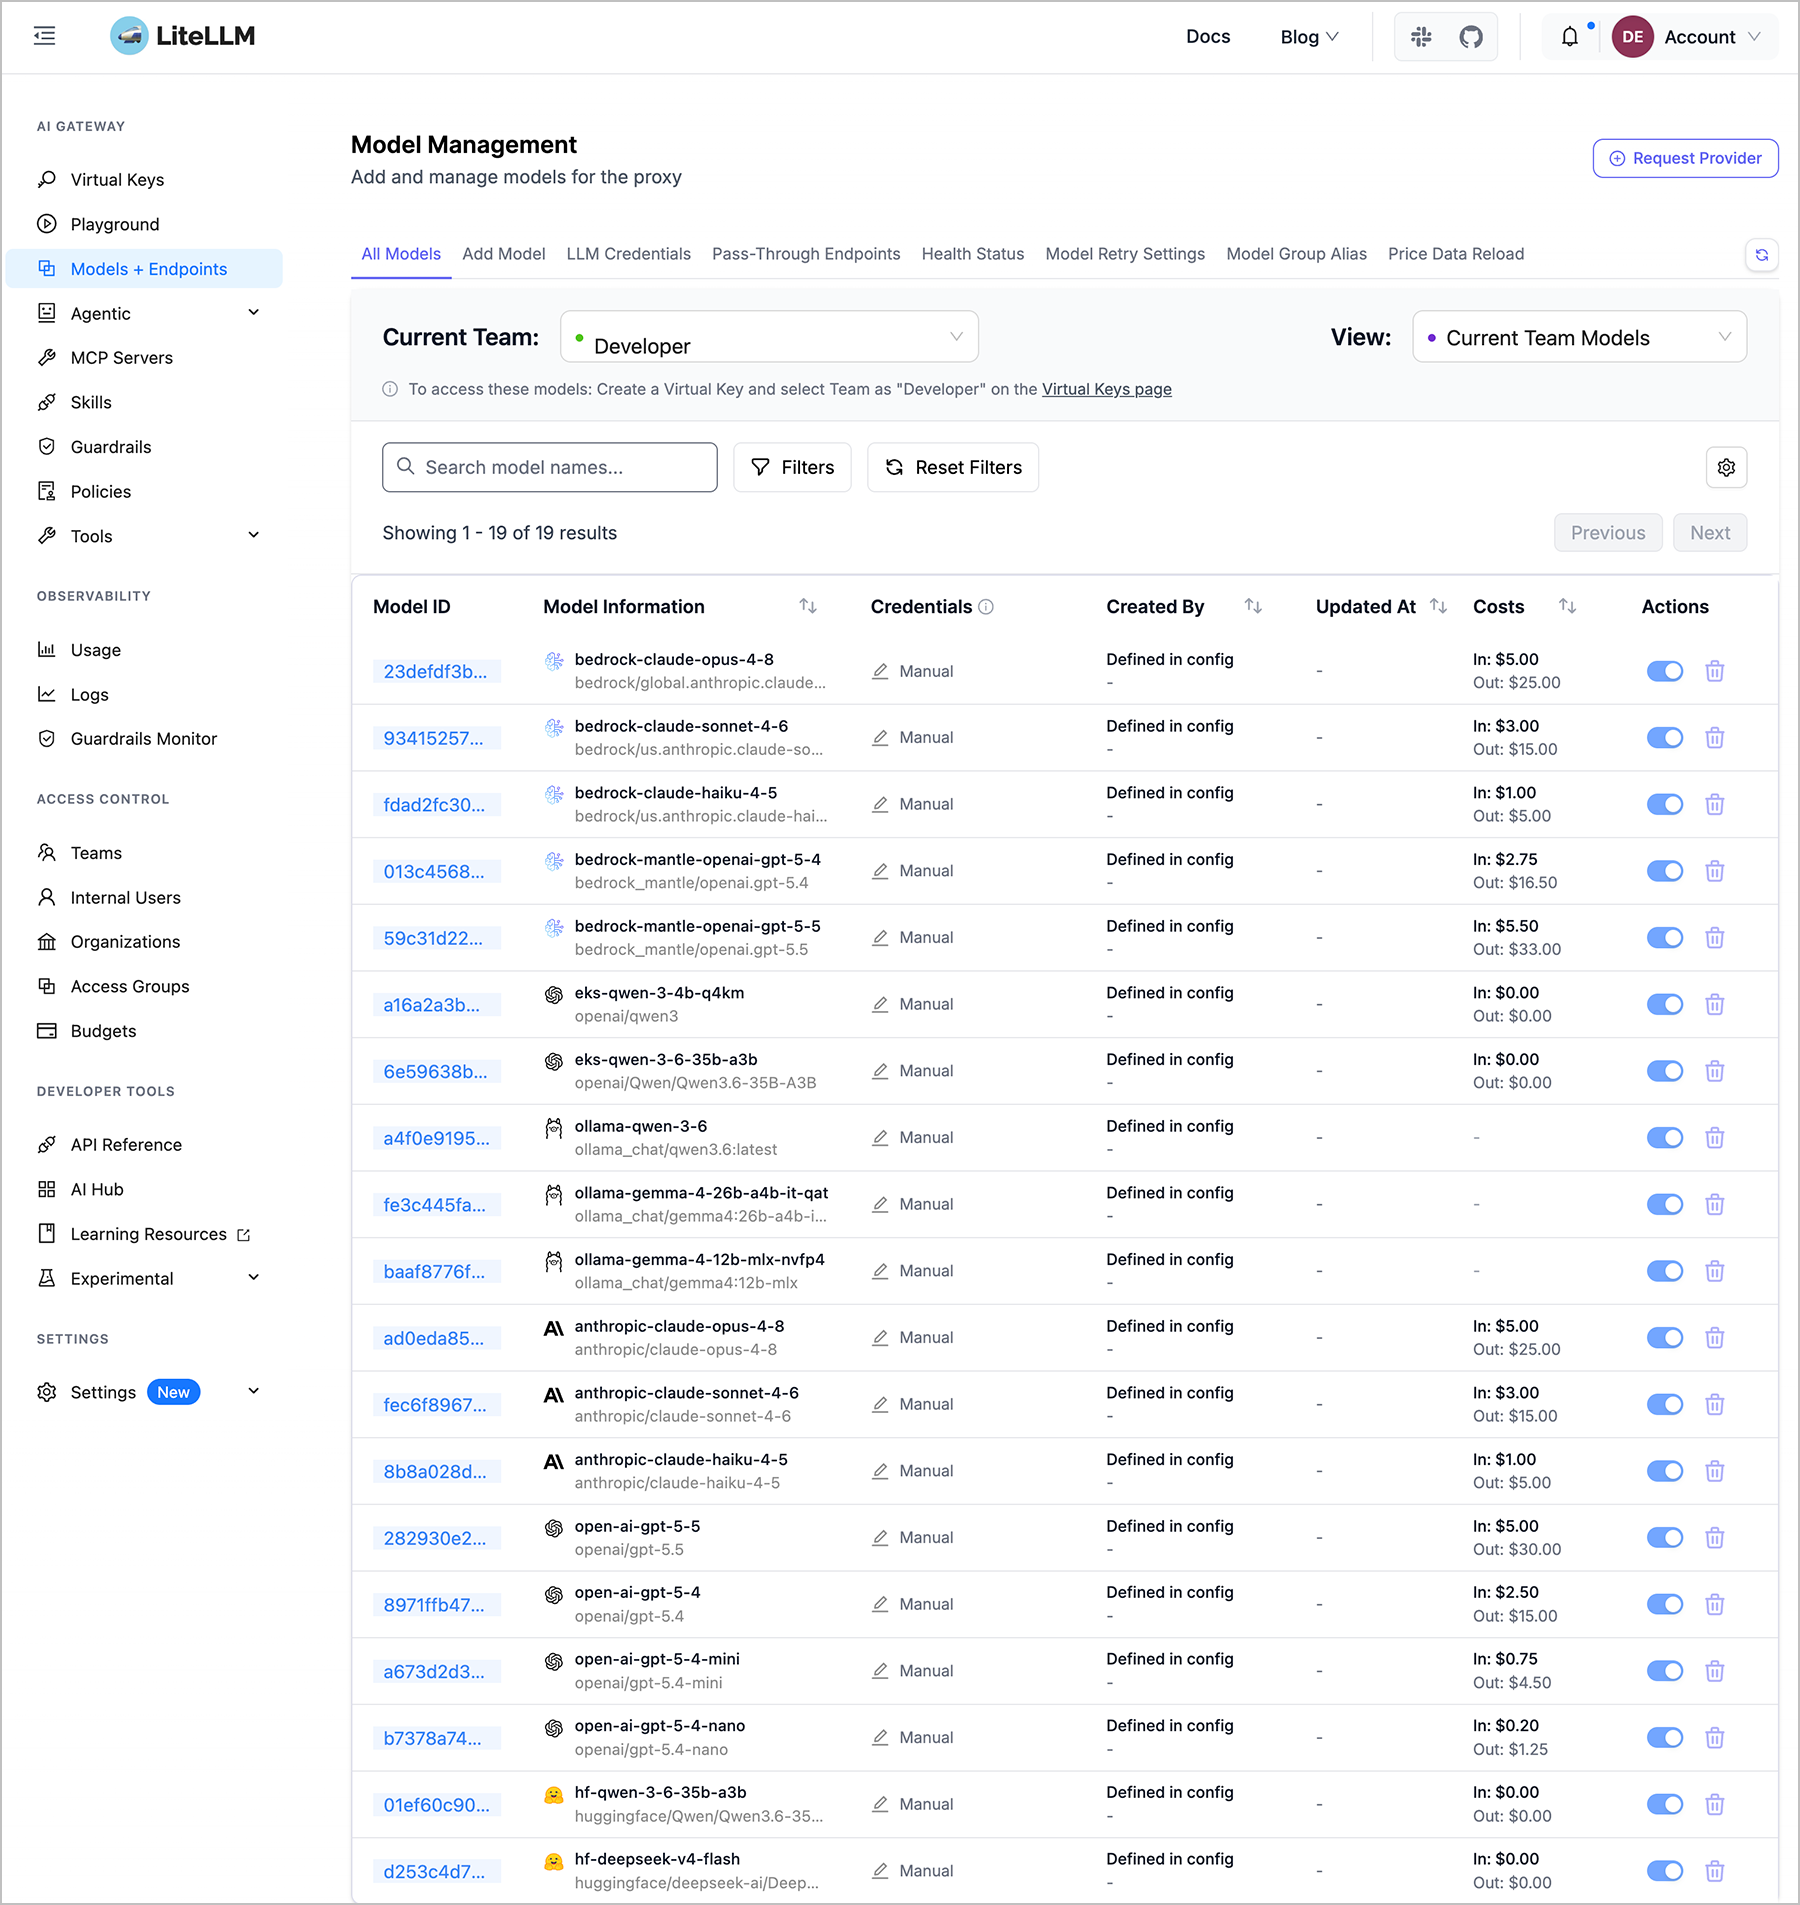Open the Slack community icon

[1421, 37]
